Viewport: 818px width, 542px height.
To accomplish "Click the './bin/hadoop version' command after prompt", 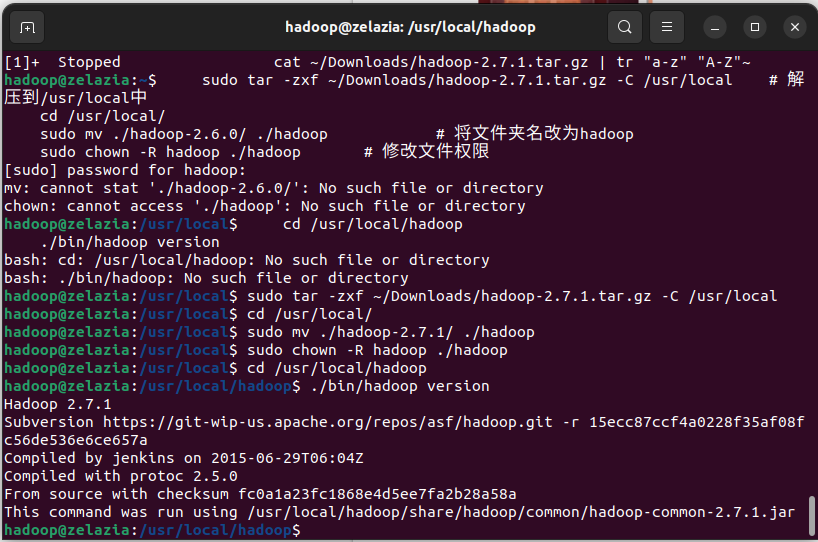I will 400,386.
